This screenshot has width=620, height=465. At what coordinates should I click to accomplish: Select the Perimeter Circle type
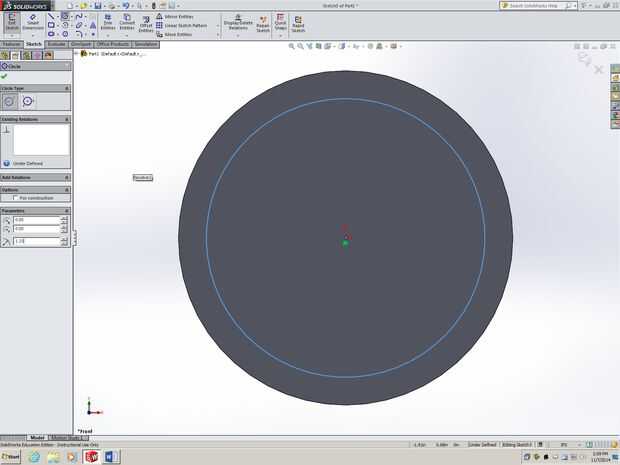pyautogui.click(x=27, y=102)
